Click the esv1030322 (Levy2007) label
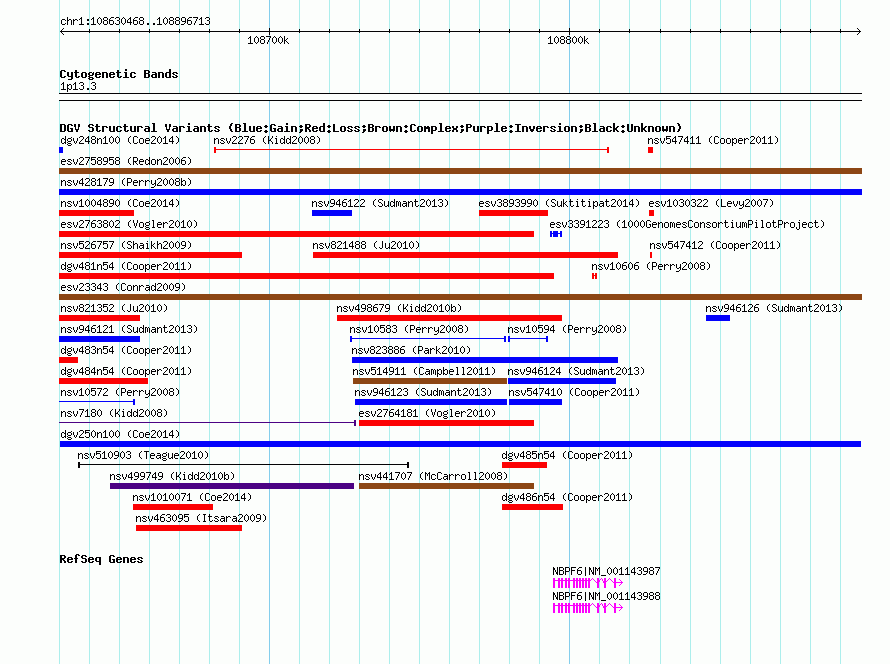 711,203
